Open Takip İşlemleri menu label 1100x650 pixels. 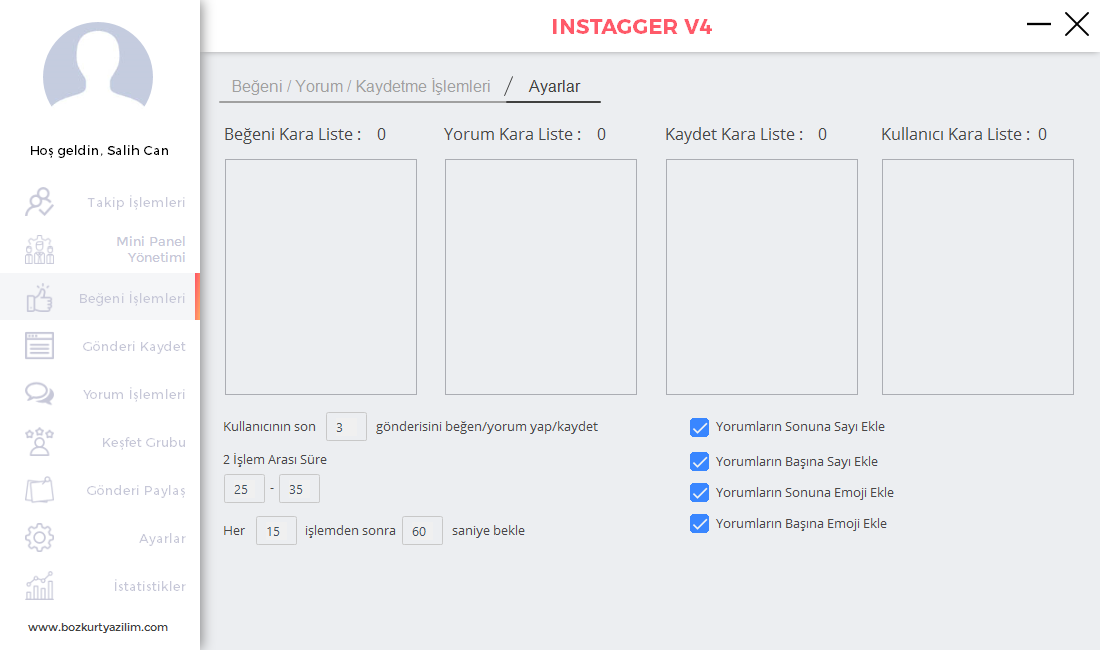click(x=136, y=203)
